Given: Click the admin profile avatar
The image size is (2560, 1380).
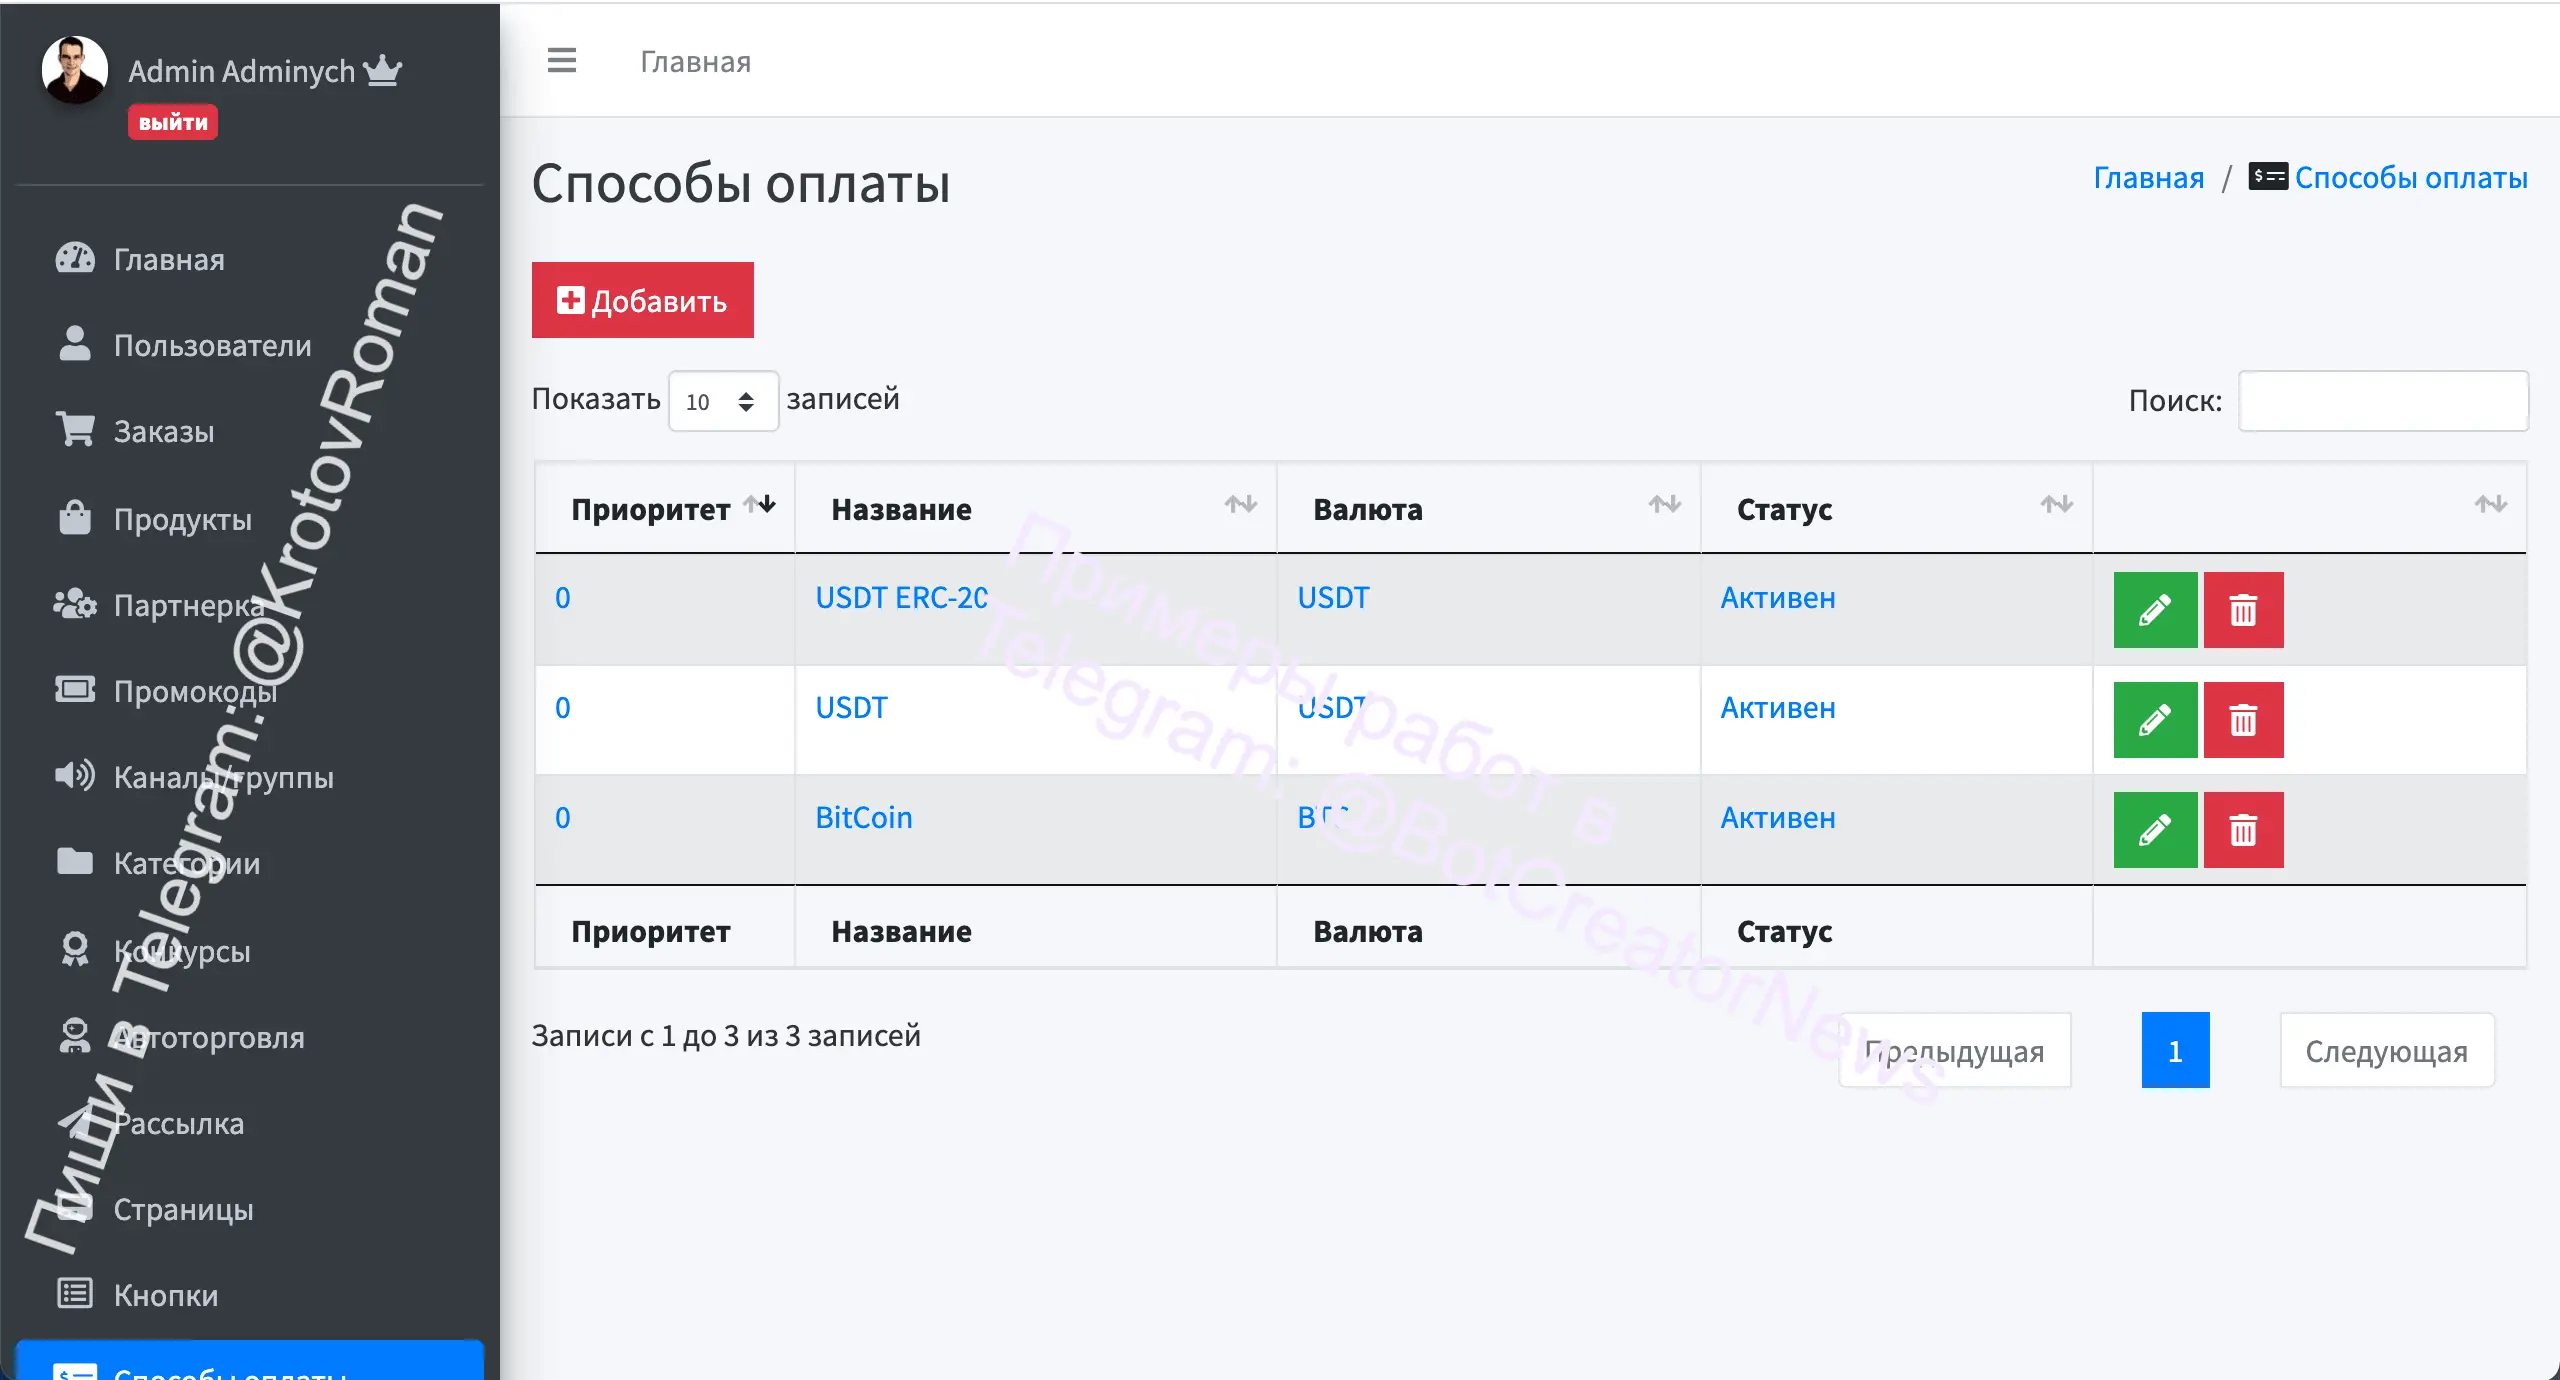Looking at the screenshot, I should point(74,69).
